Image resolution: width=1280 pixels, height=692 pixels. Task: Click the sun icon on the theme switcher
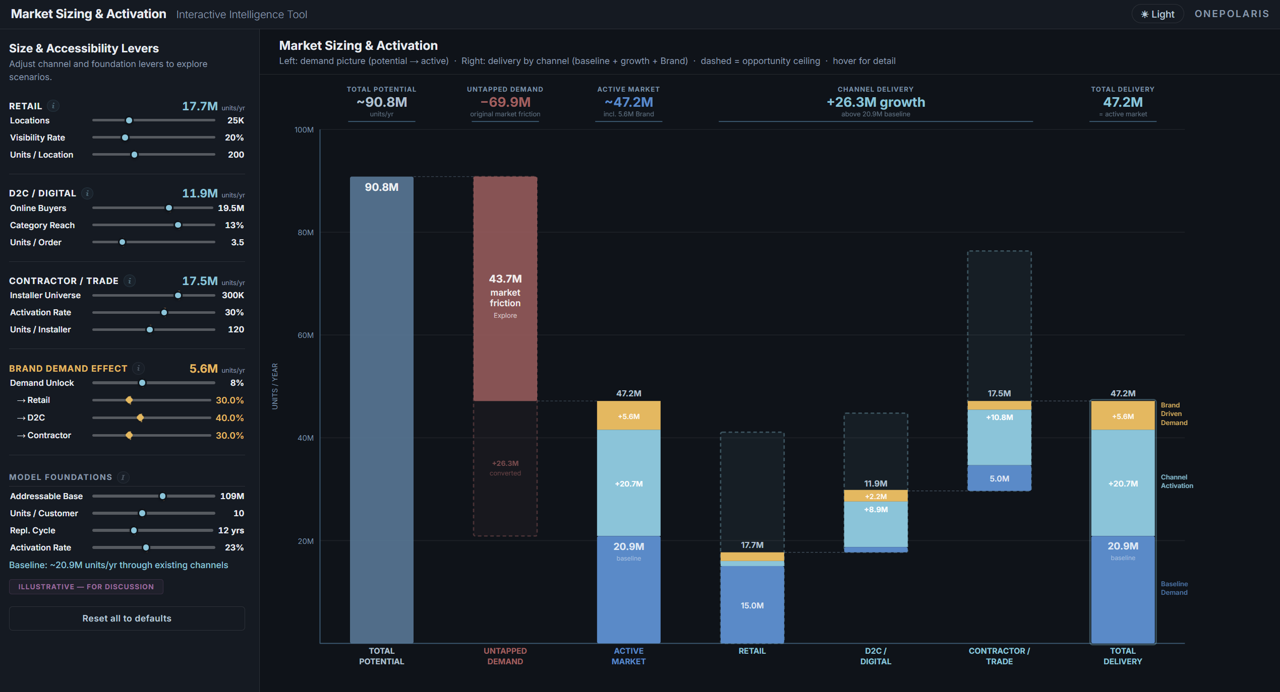coord(1143,14)
